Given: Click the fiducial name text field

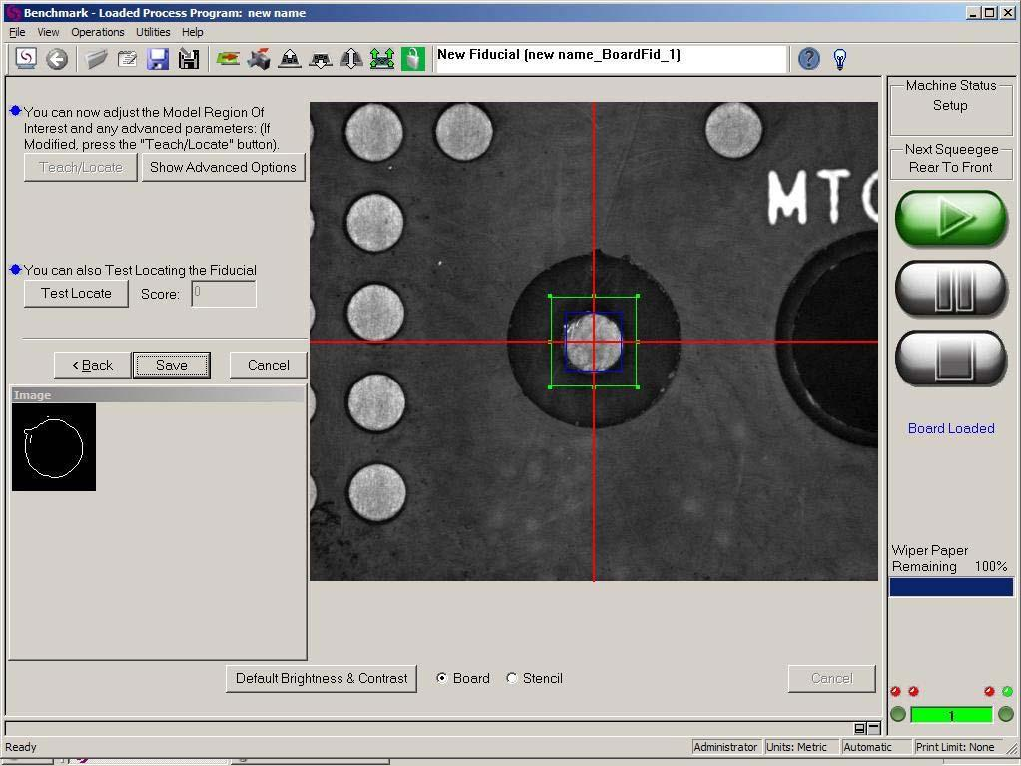Looking at the screenshot, I should click(610, 58).
